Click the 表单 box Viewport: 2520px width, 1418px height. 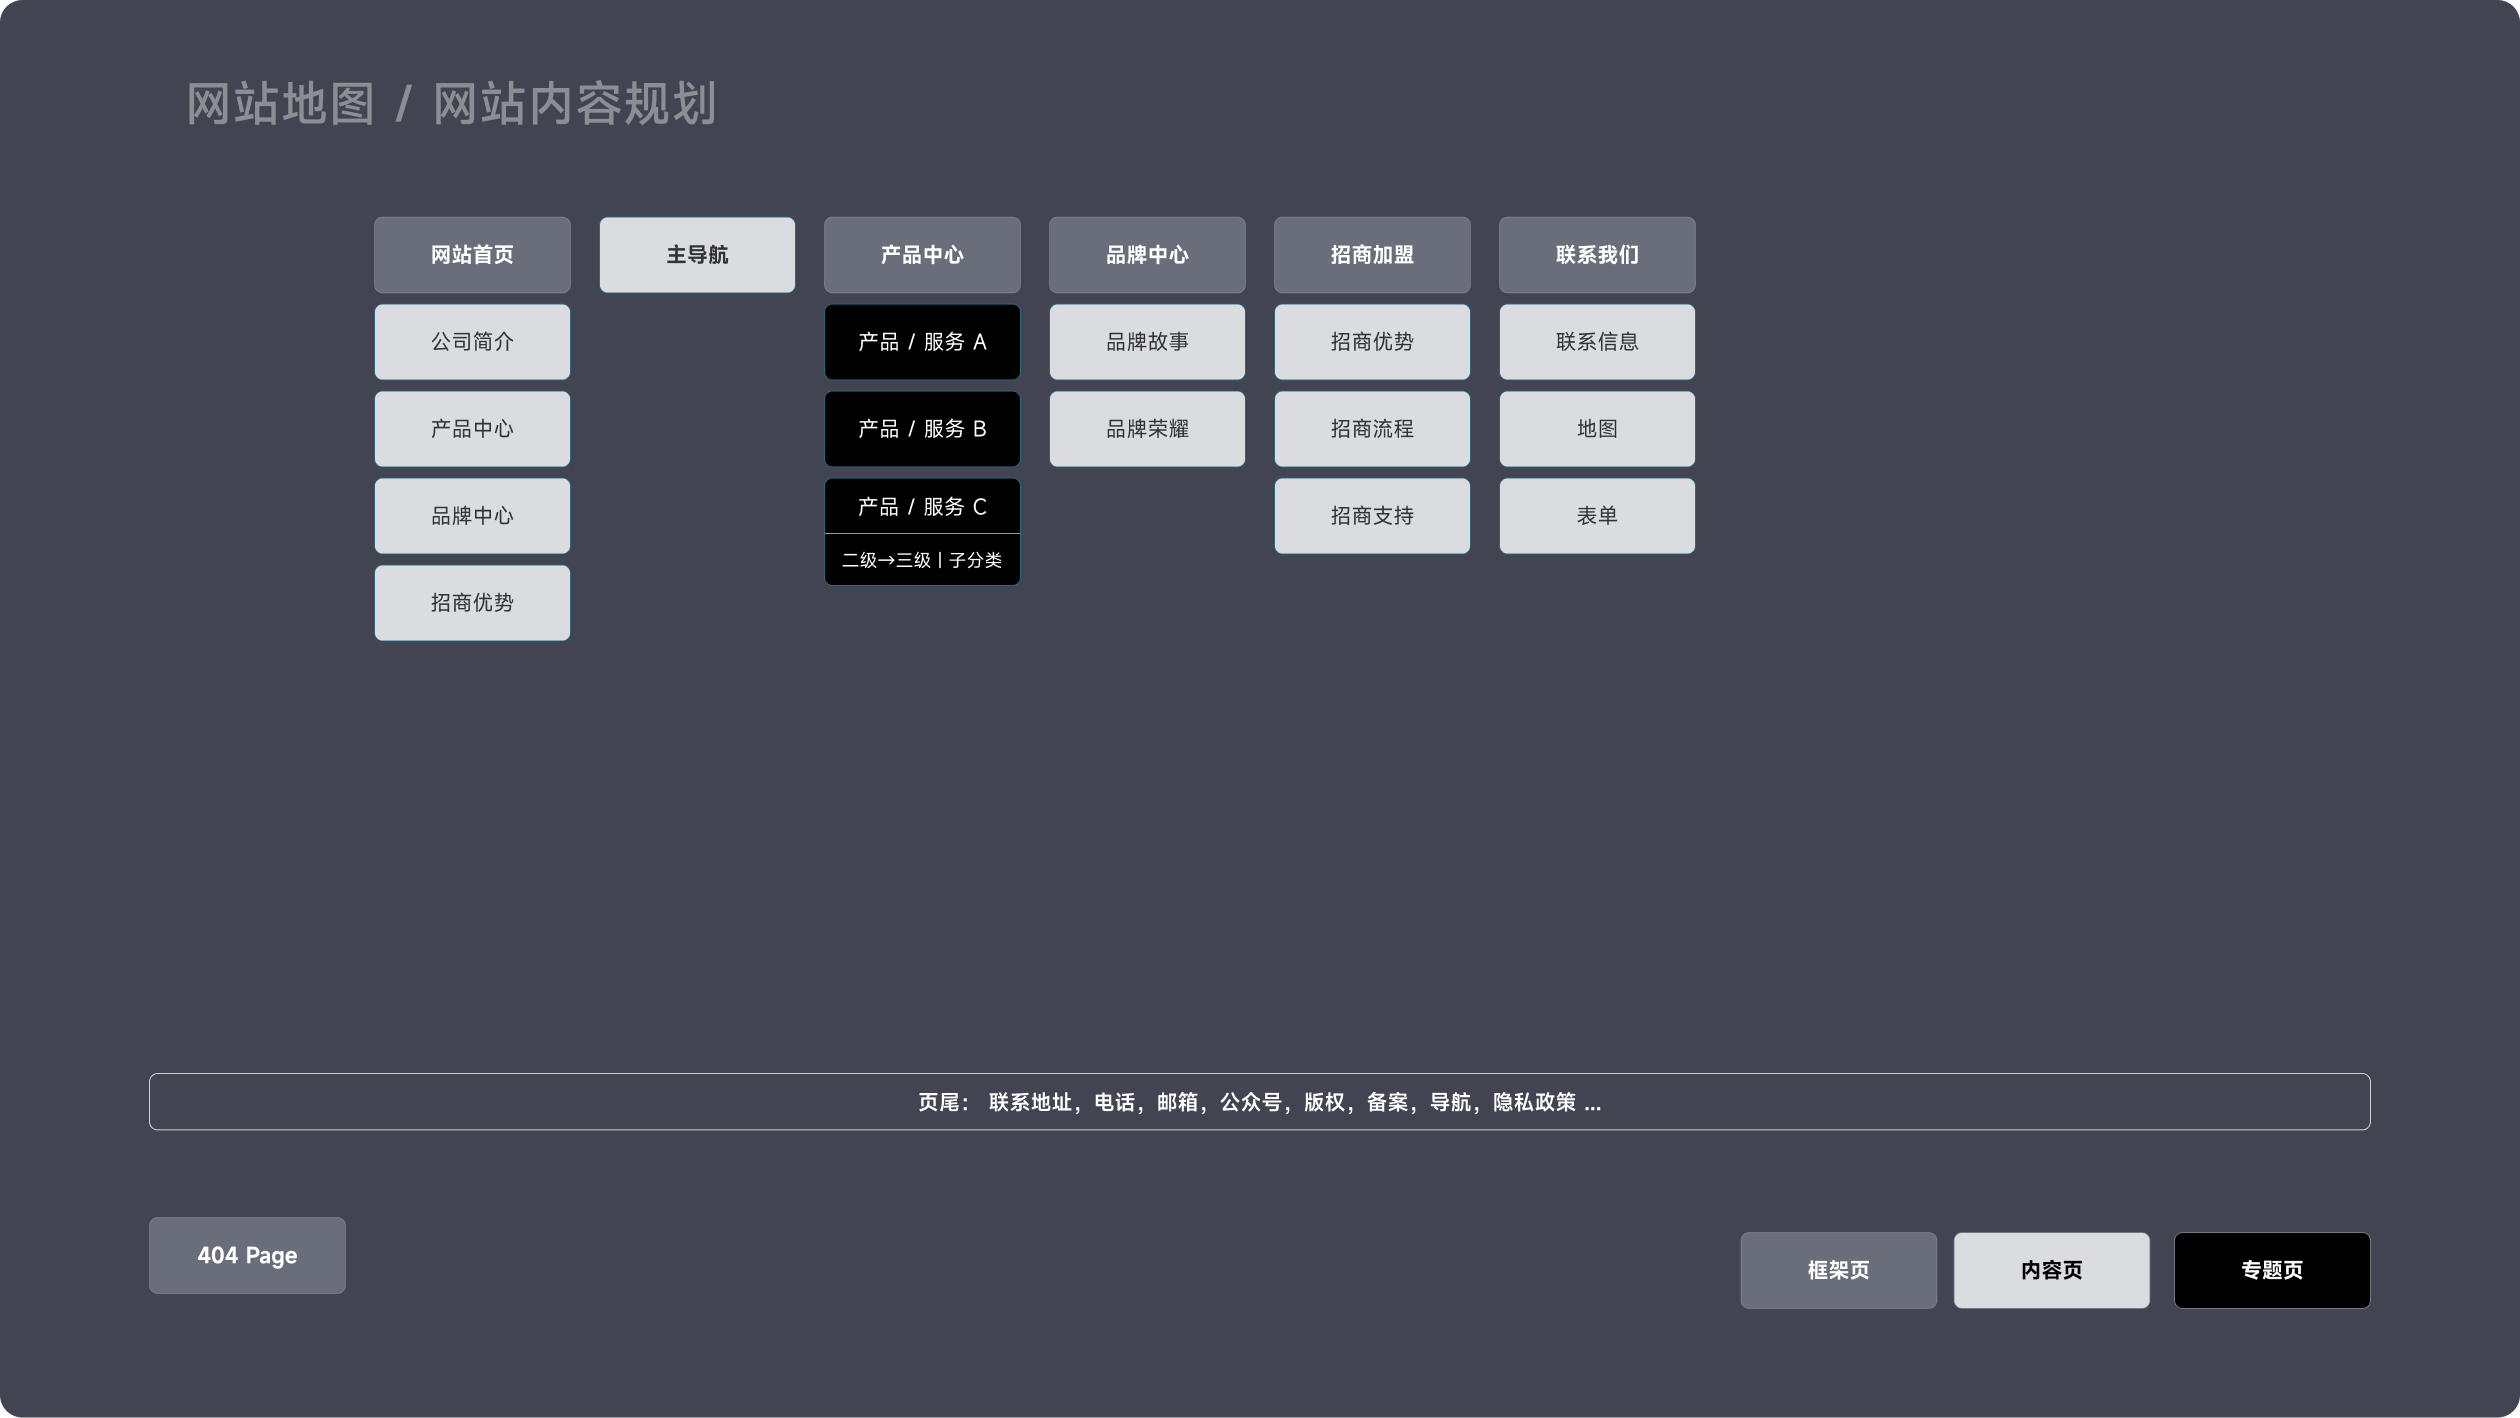tap(1597, 516)
